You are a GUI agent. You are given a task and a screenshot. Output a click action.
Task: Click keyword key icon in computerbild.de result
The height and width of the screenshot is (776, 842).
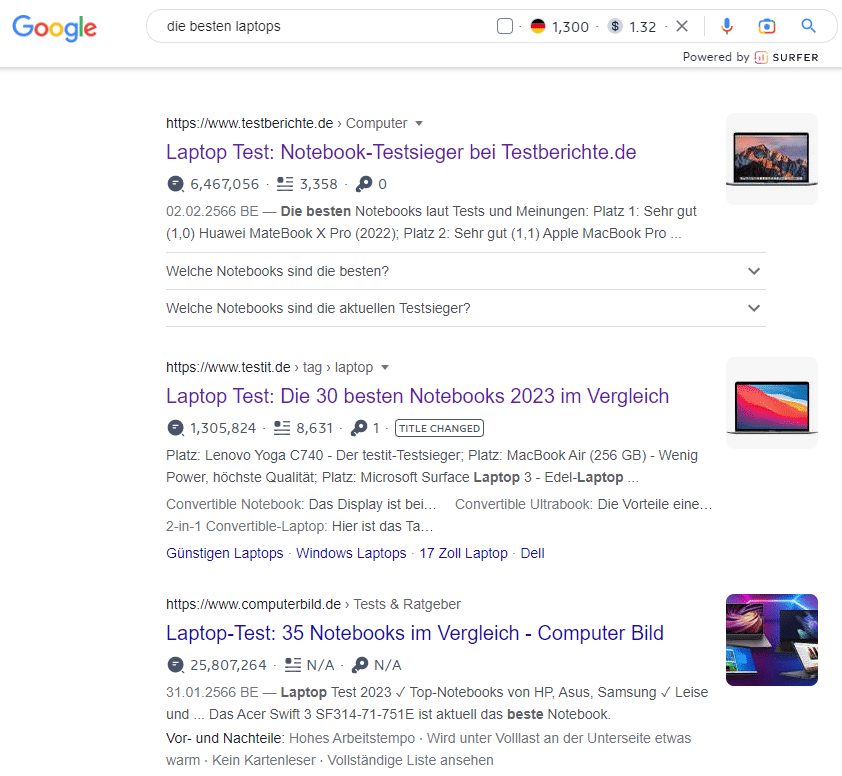pos(360,665)
